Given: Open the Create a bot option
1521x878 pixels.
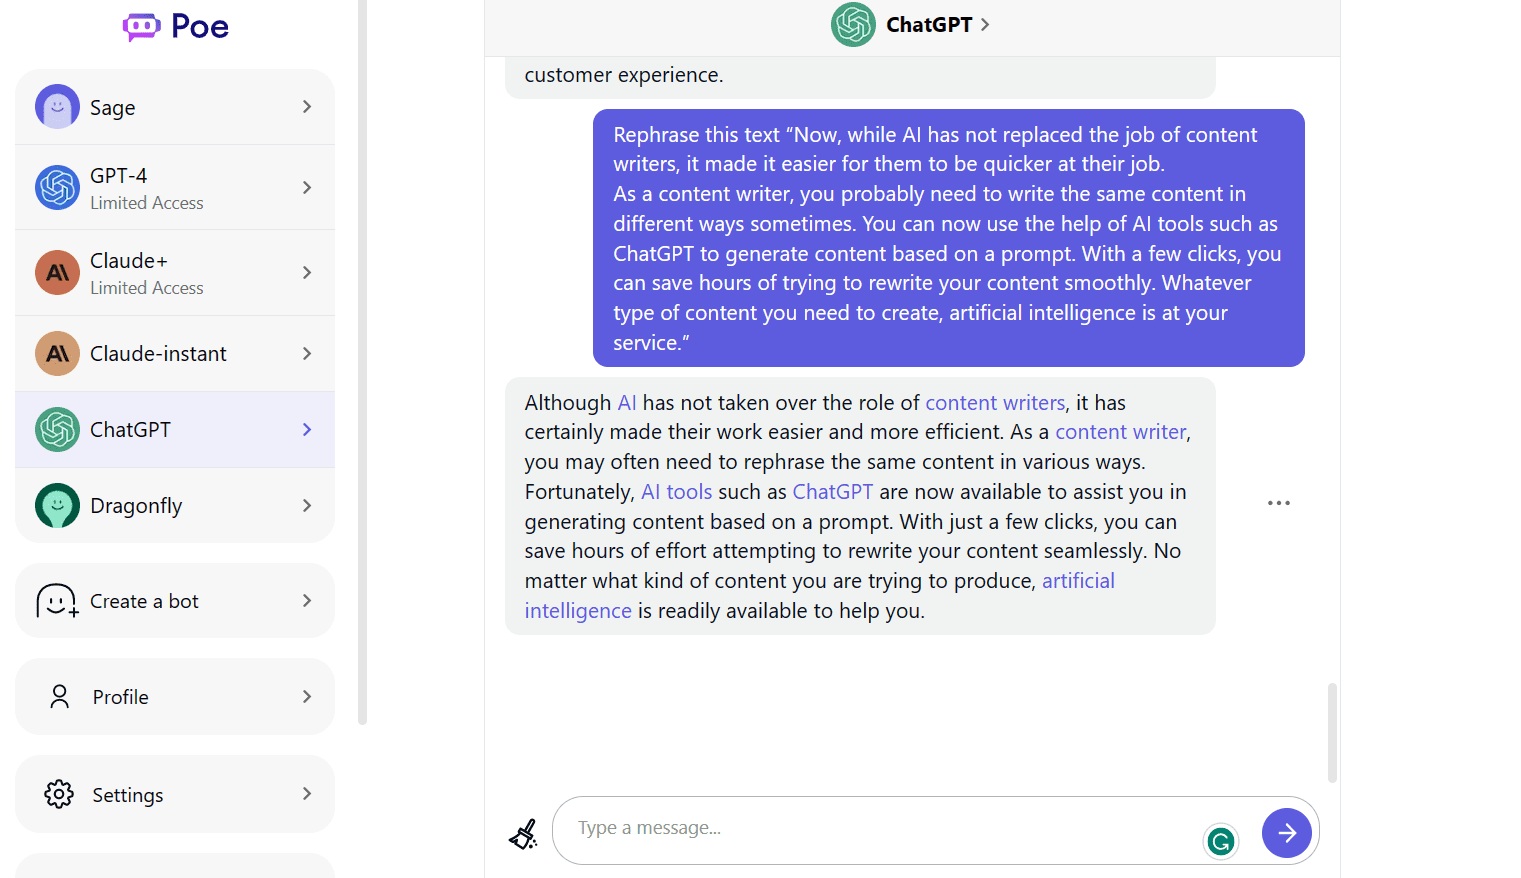Looking at the screenshot, I should point(144,600).
